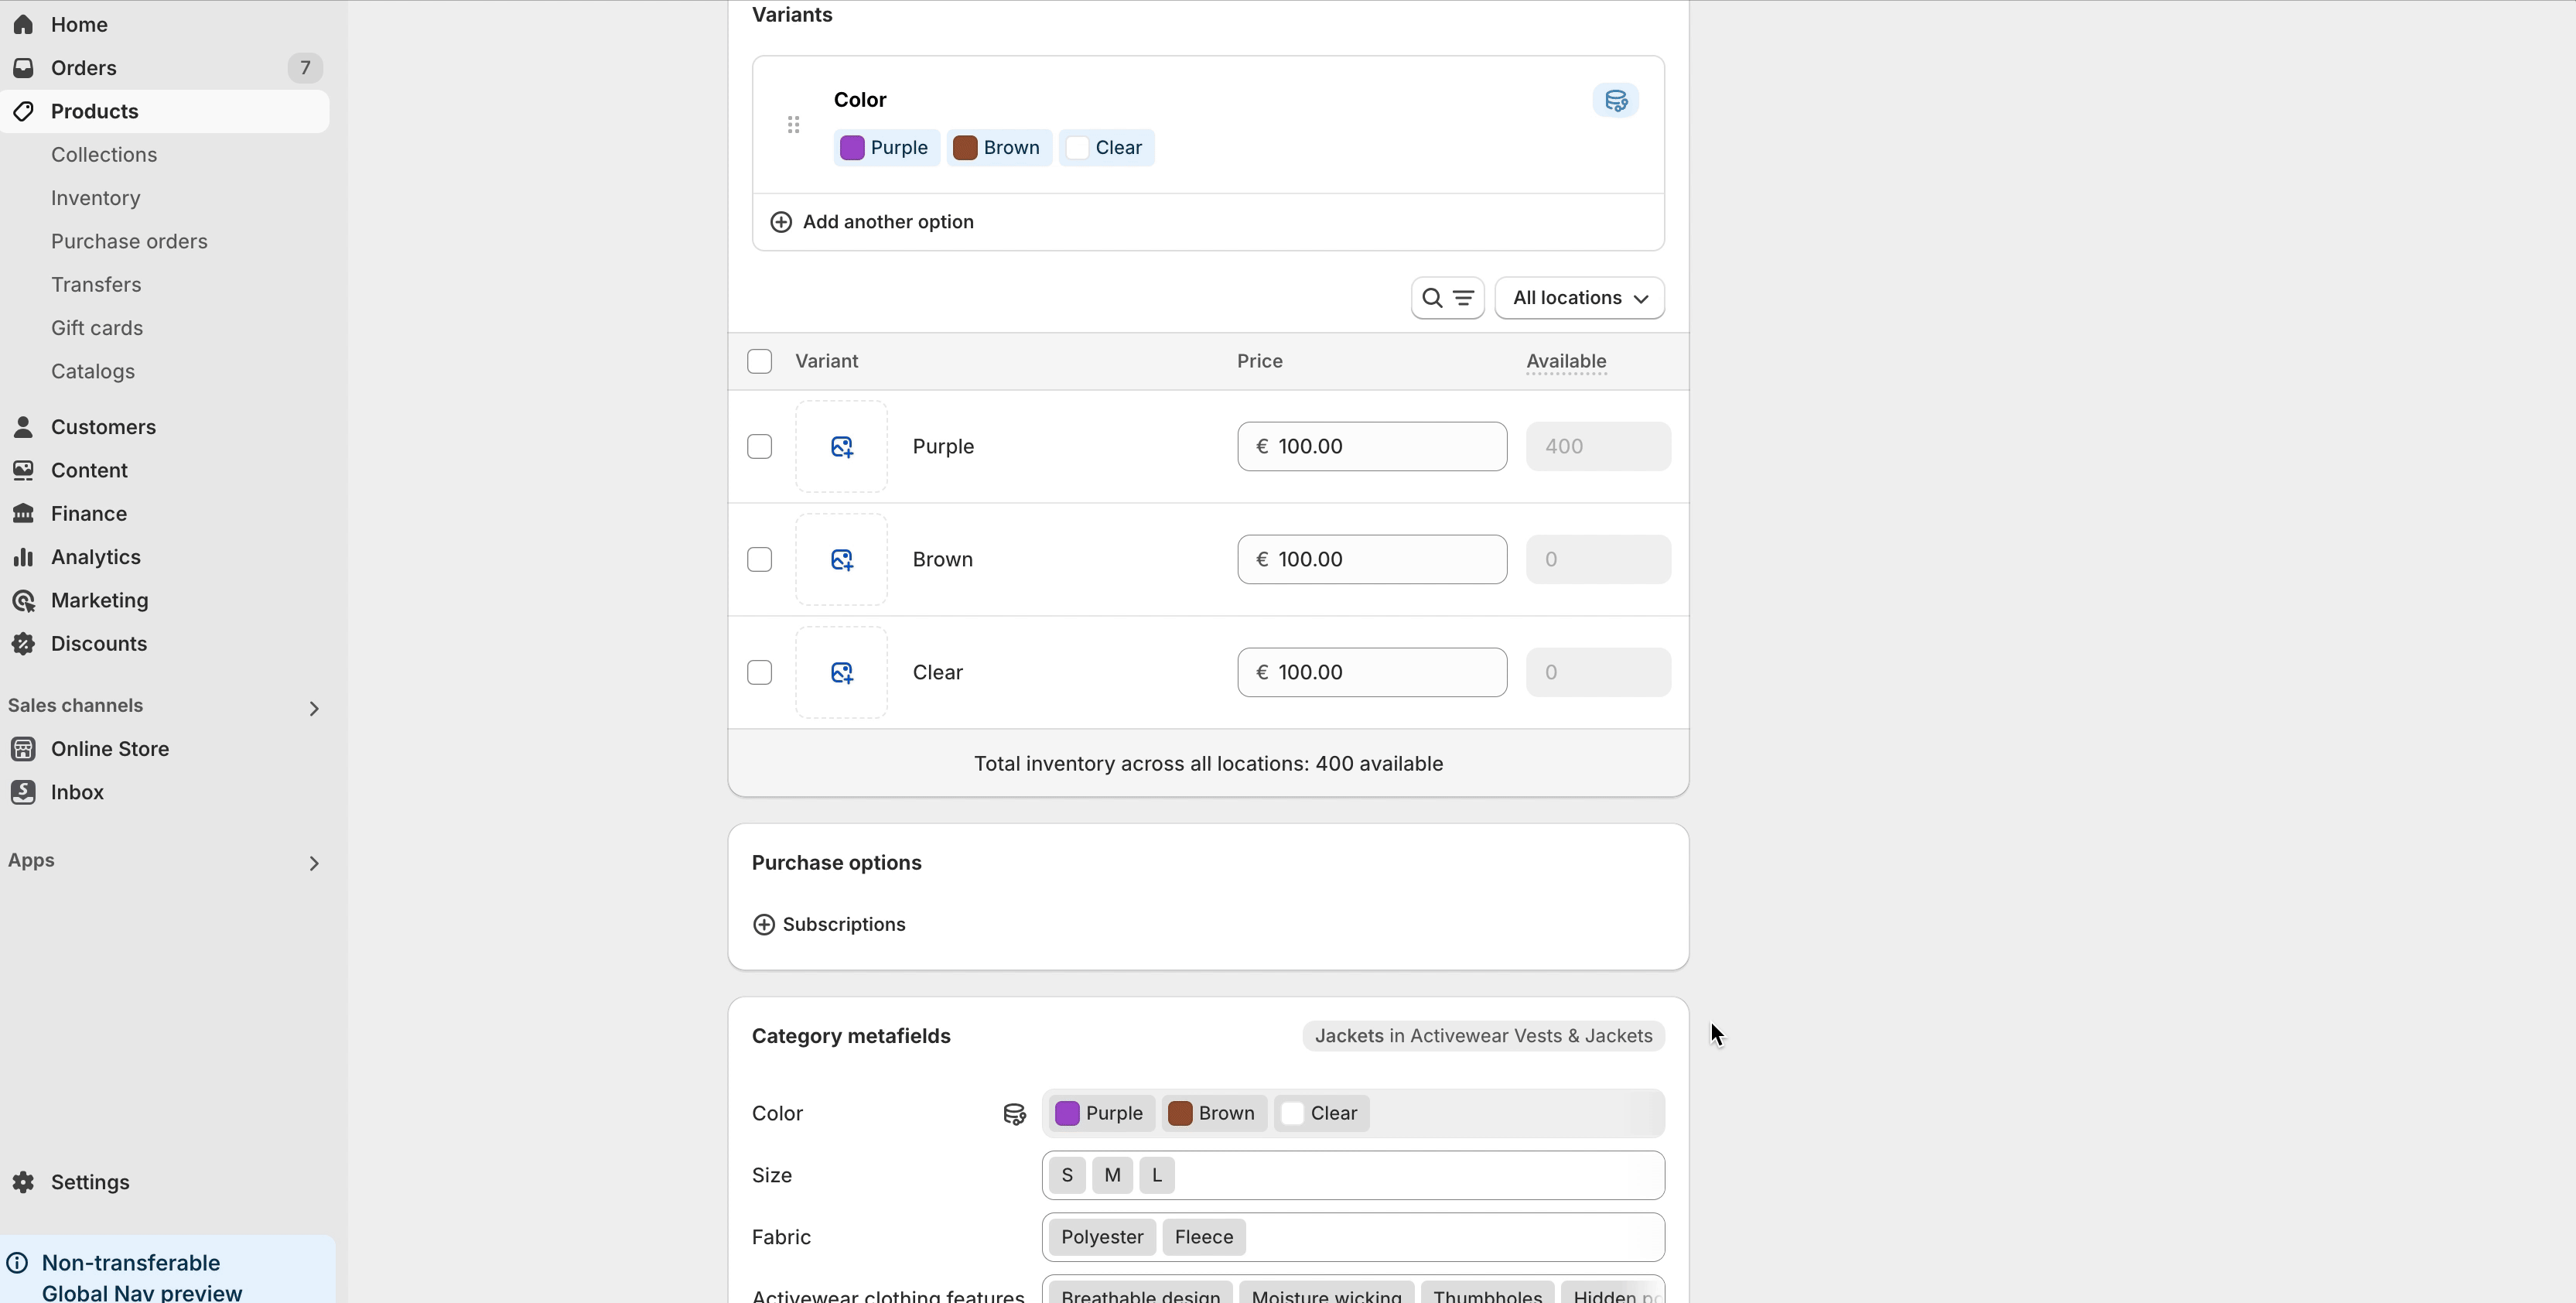Expand the Apps section chevron

313,863
